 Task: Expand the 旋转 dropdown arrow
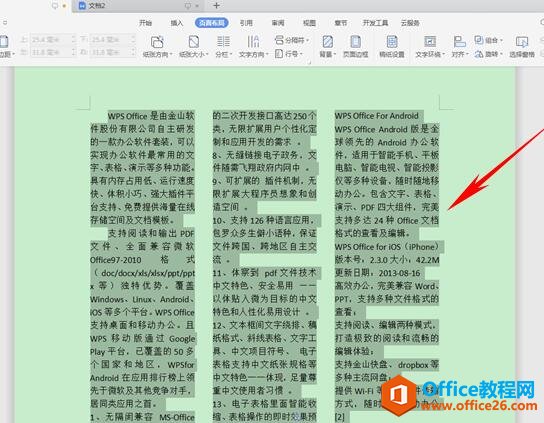502,54
